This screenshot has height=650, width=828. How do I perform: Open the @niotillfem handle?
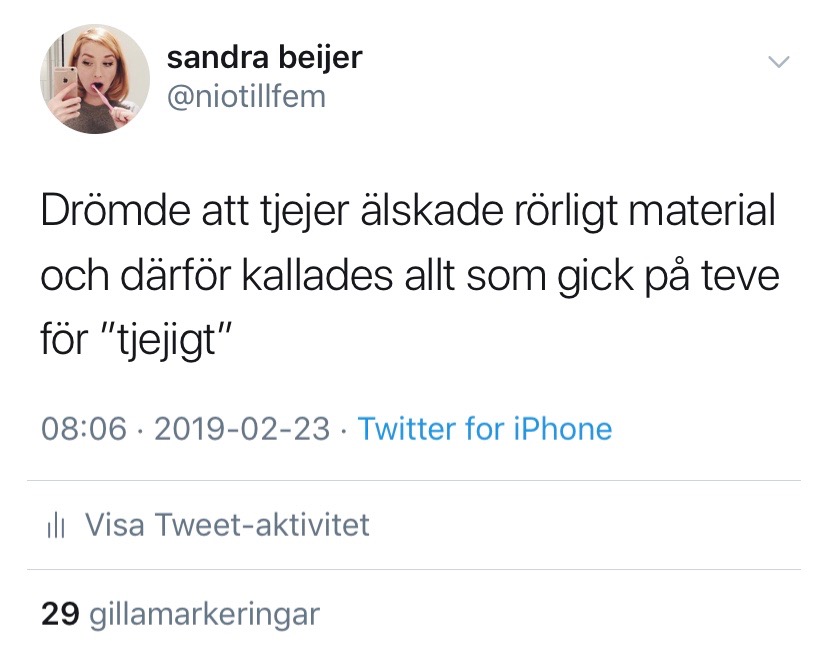click(x=245, y=96)
